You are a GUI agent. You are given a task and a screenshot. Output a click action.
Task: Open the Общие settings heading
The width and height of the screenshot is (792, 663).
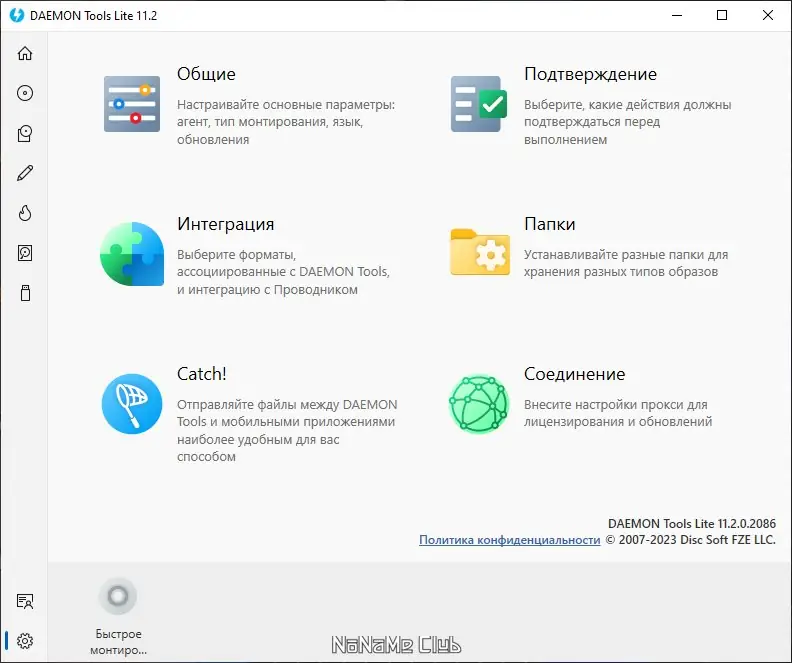point(206,74)
